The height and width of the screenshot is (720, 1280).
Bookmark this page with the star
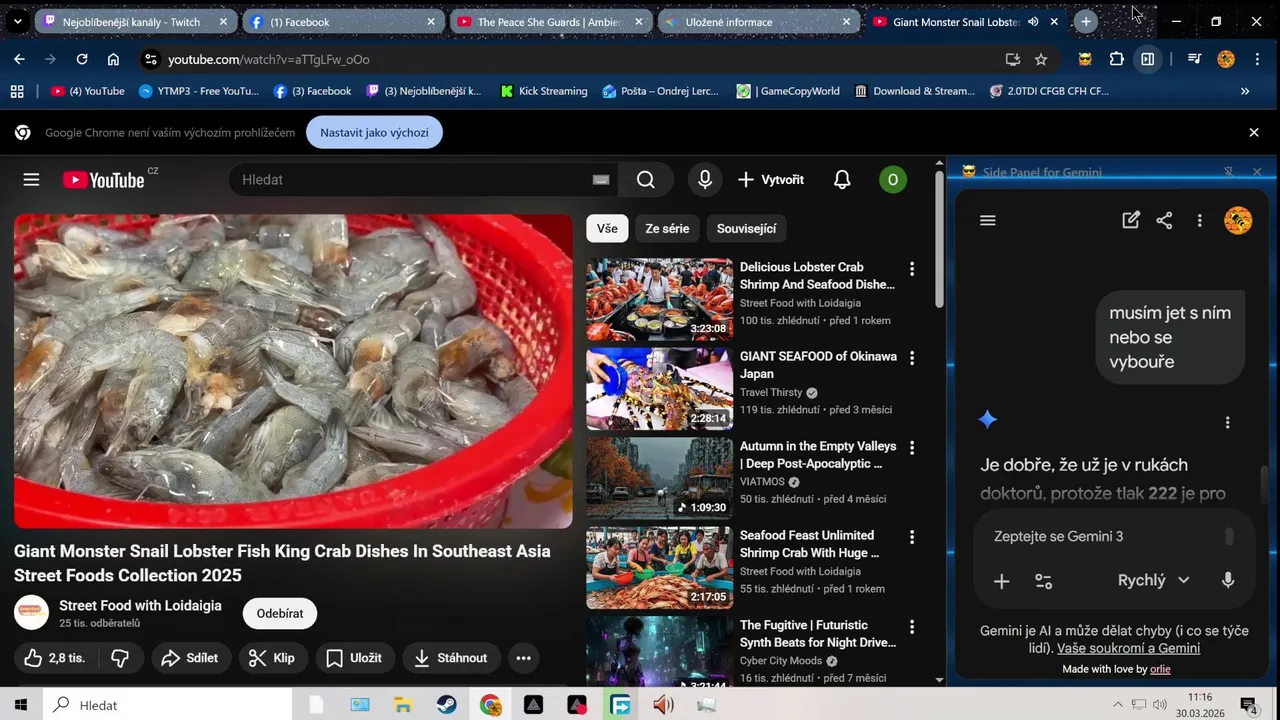tap(1041, 59)
